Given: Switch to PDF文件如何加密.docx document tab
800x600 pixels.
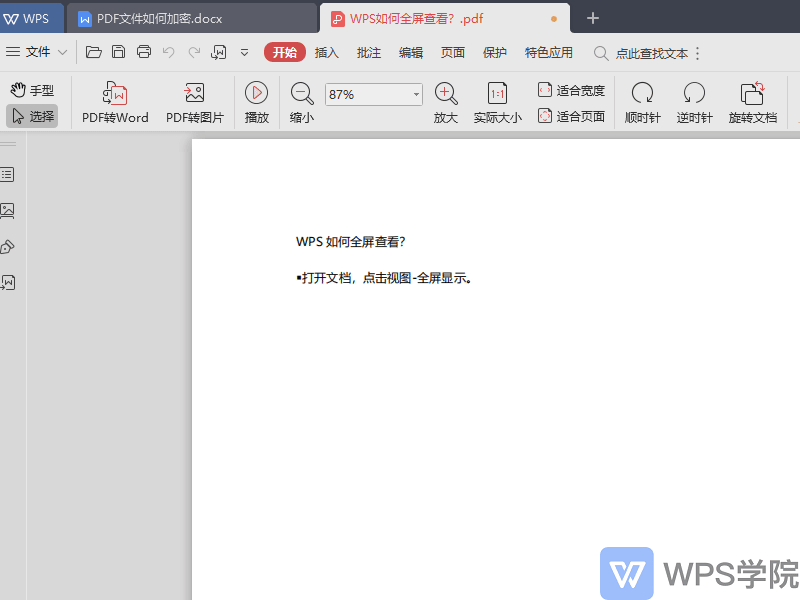Looking at the screenshot, I should (x=160, y=18).
